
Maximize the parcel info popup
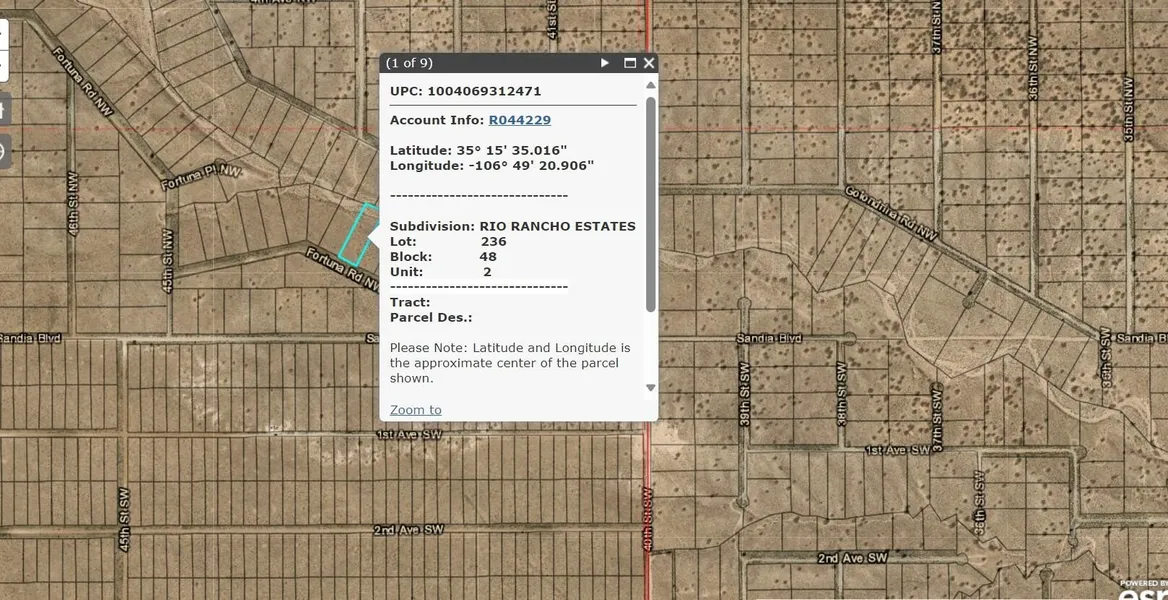pyautogui.click(x=630, y=63)
